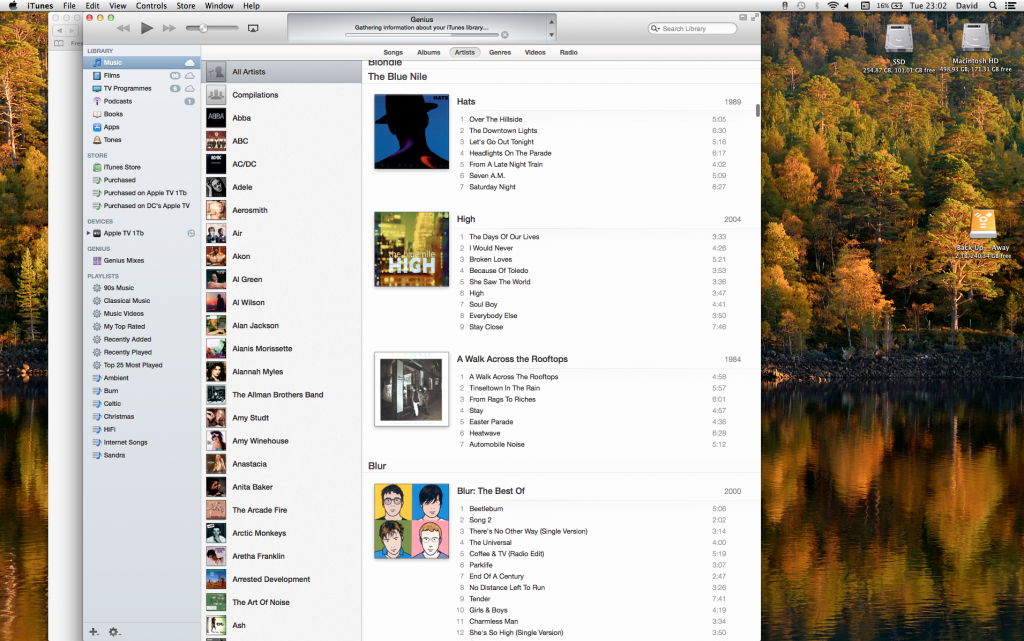This screenshot has height=641, width=1024.
Task: Click the cloud icon beside Films
Action: click(189, 76)
